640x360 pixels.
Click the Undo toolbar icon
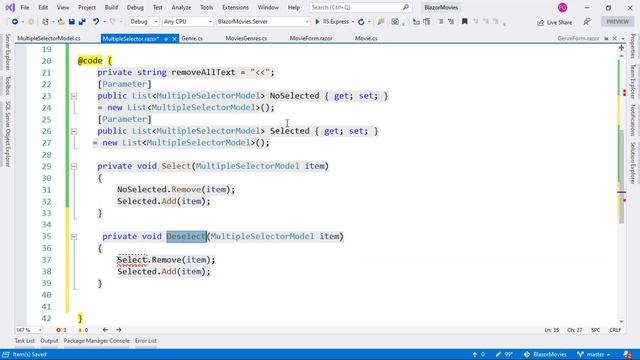96,22
